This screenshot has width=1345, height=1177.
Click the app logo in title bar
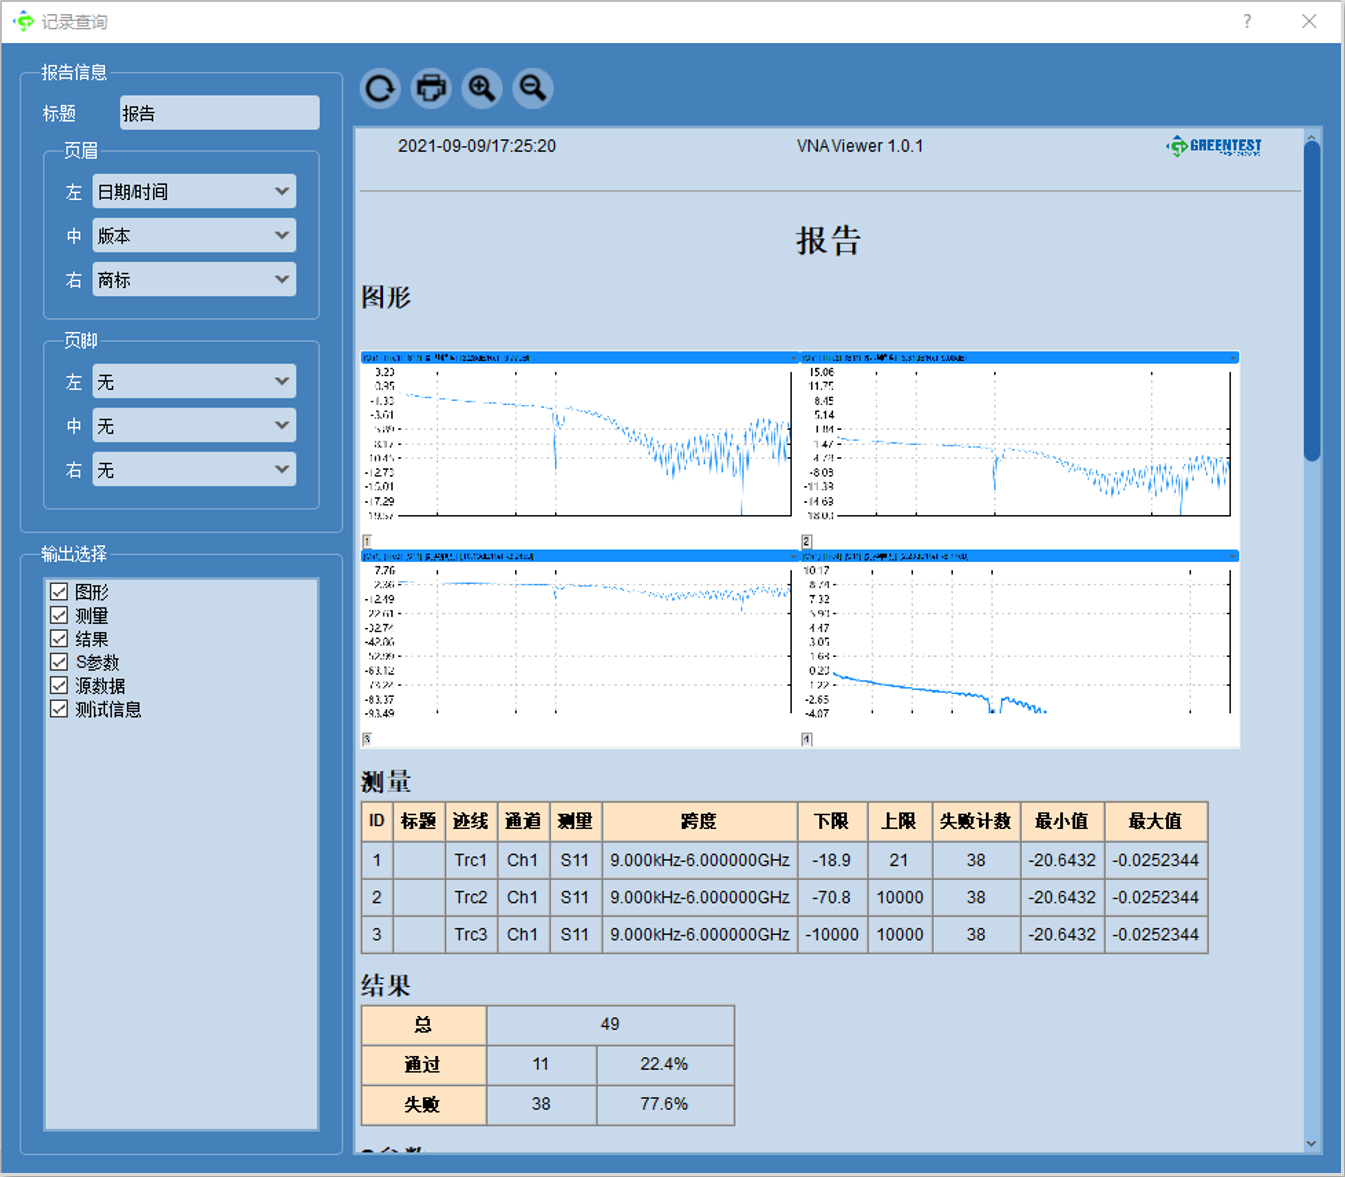pyautogui.click(x=23, y=21)
